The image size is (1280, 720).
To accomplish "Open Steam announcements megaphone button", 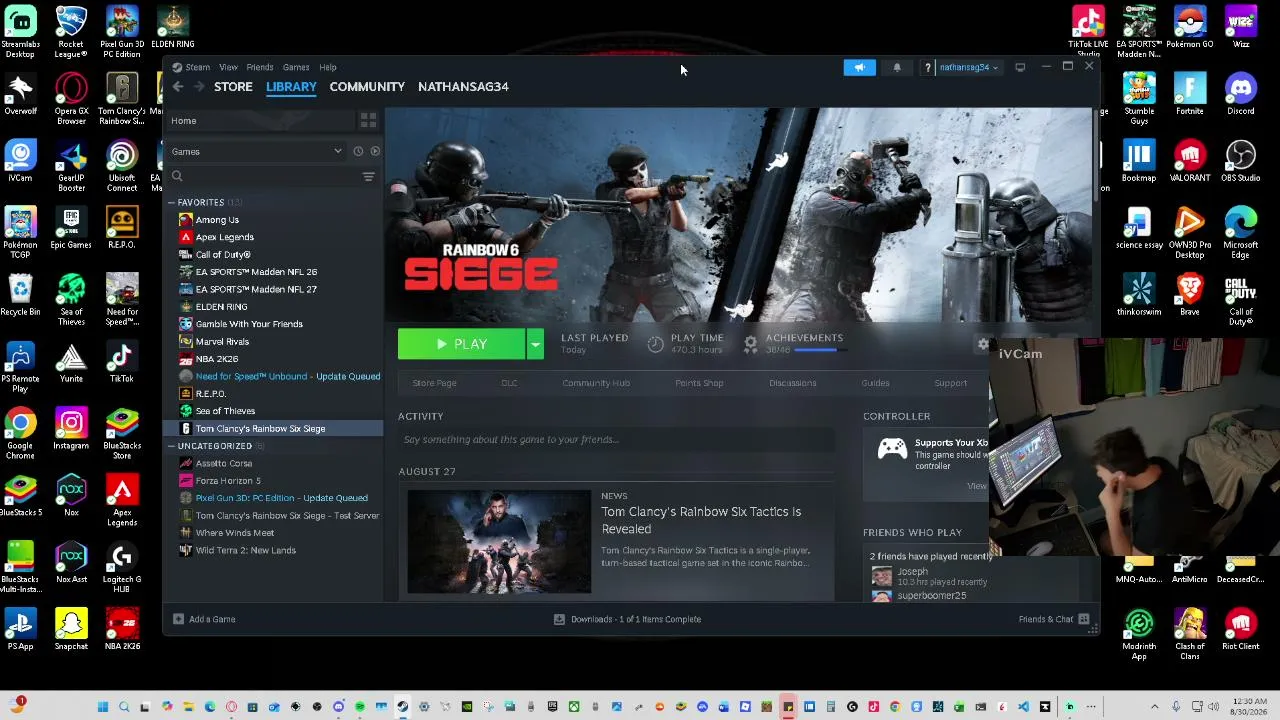I will pyautogui.click(x=859, y=67).
